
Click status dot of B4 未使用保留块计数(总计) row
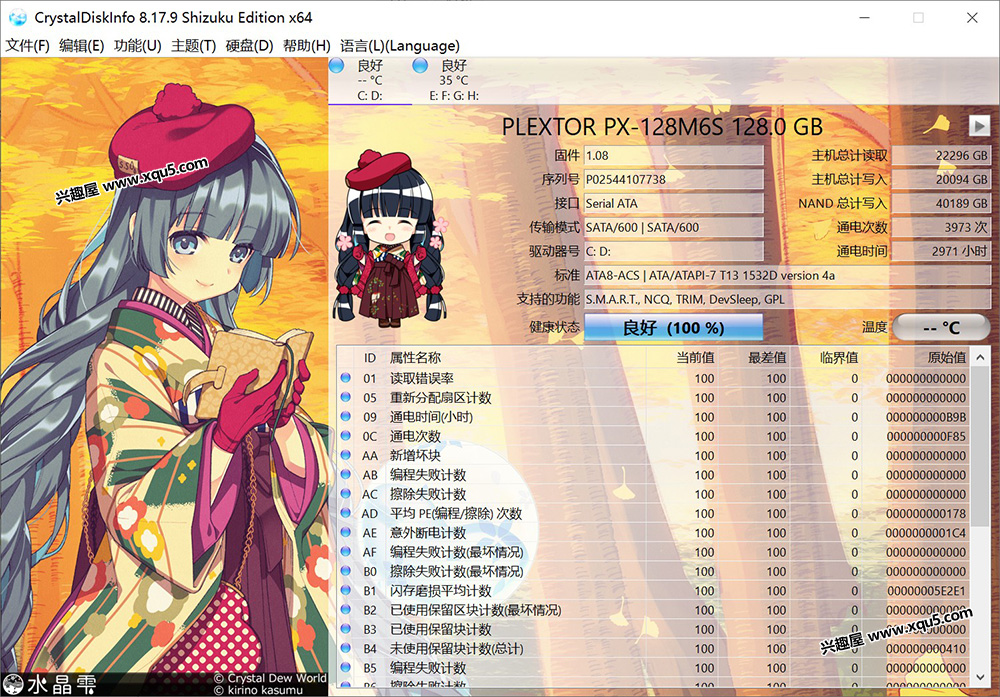pyautogui.click(x=346, y=648)
